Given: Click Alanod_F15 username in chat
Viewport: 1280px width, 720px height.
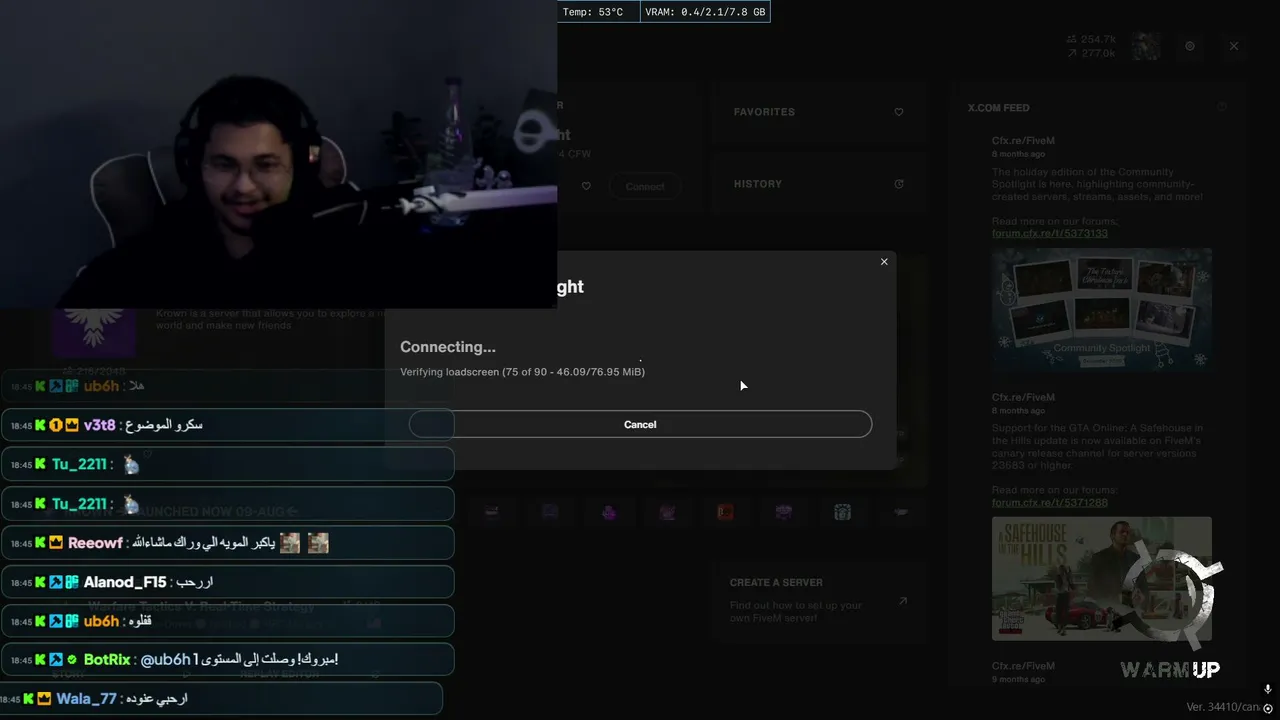Looking at the screenshot, I should tap(125, 582).
